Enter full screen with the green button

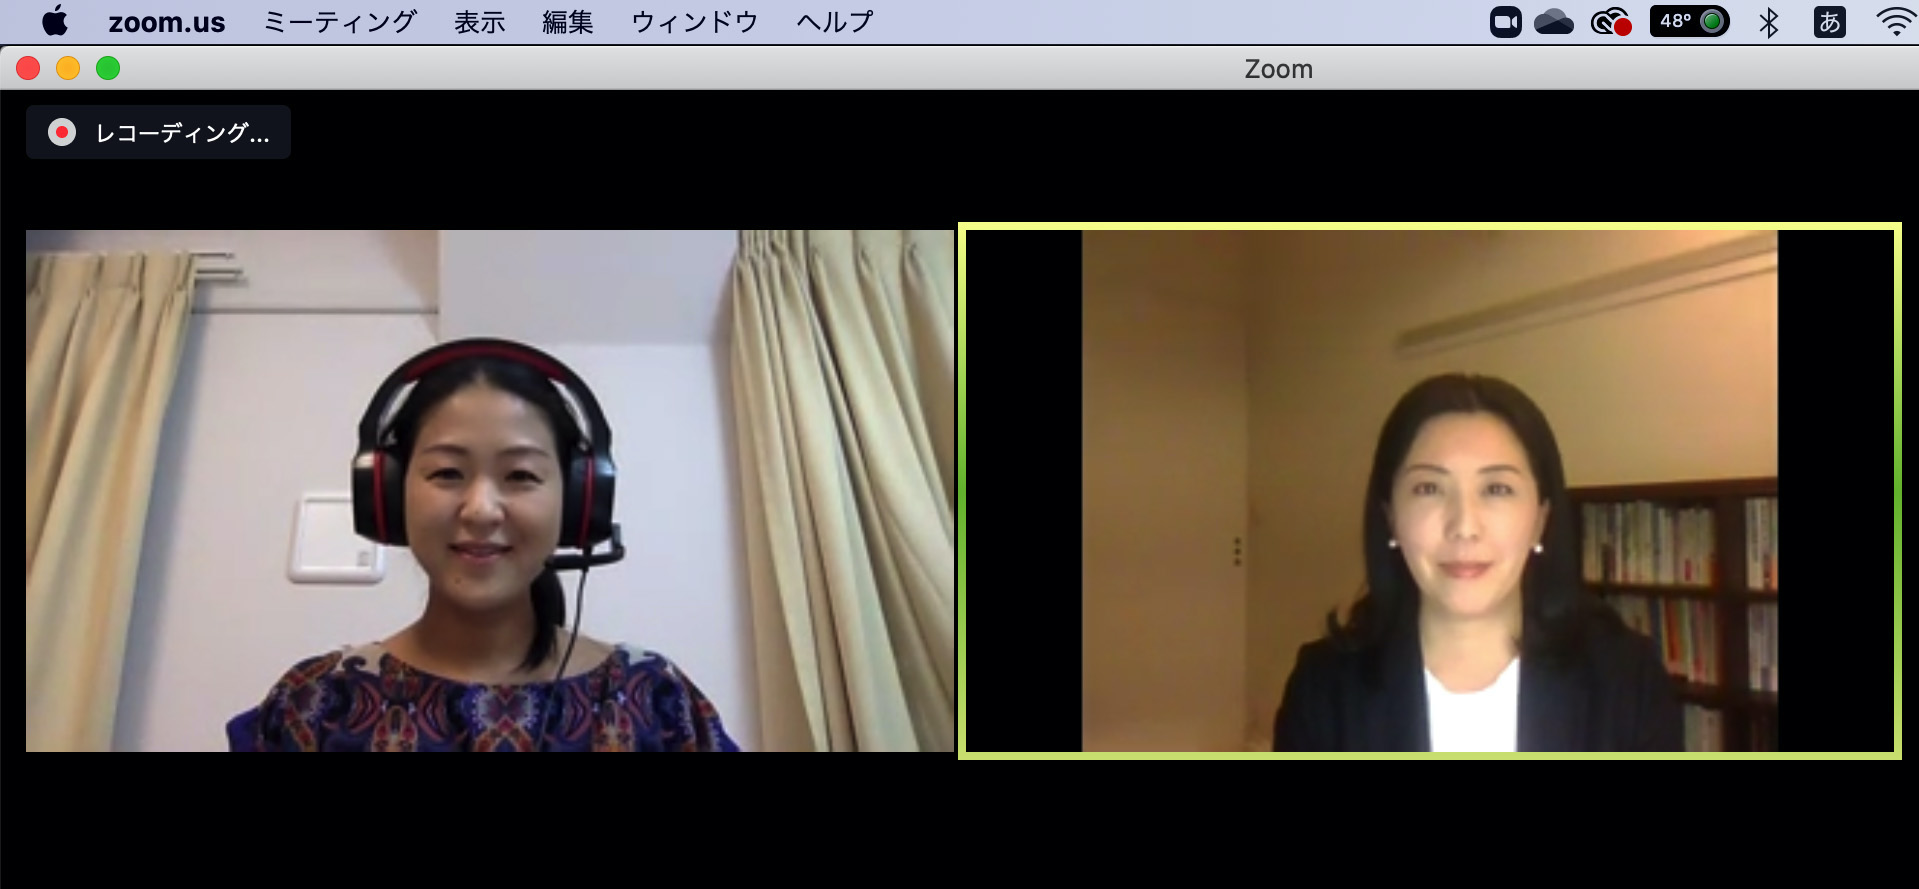point(108,68)
